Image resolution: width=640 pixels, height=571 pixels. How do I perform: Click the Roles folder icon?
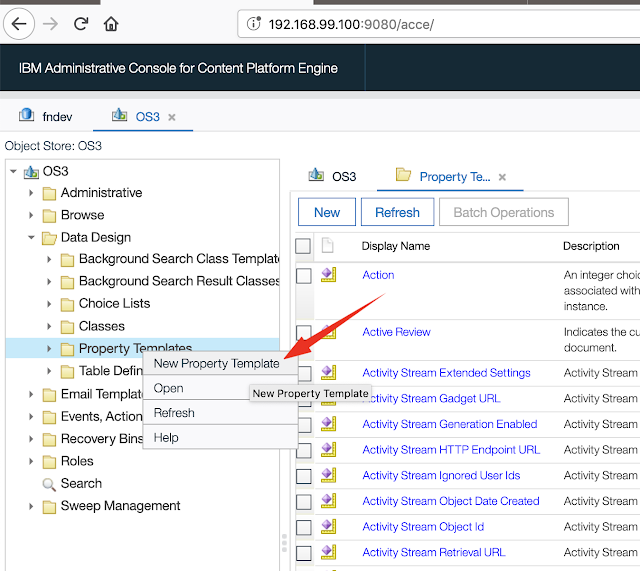[x=49, y=462]
